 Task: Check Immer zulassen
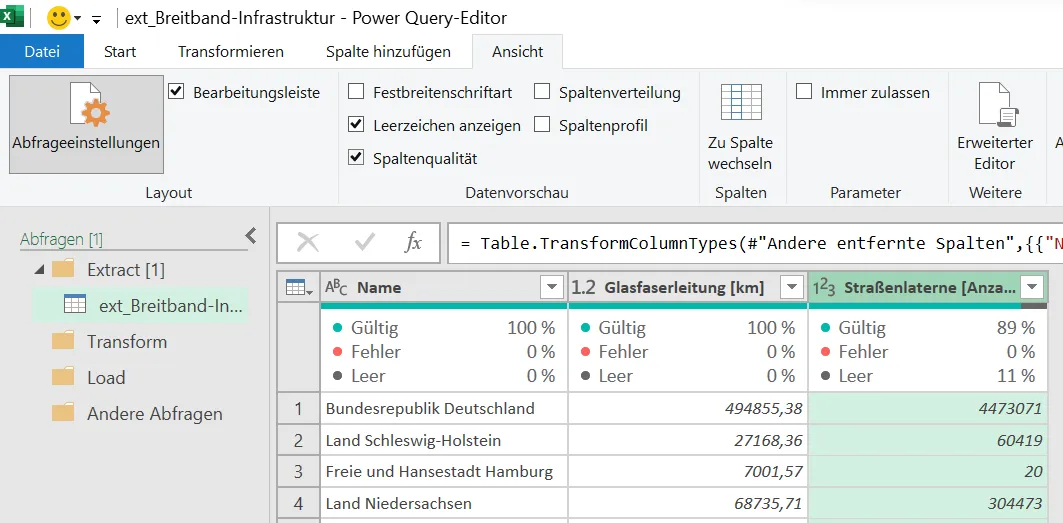(804, 92)
